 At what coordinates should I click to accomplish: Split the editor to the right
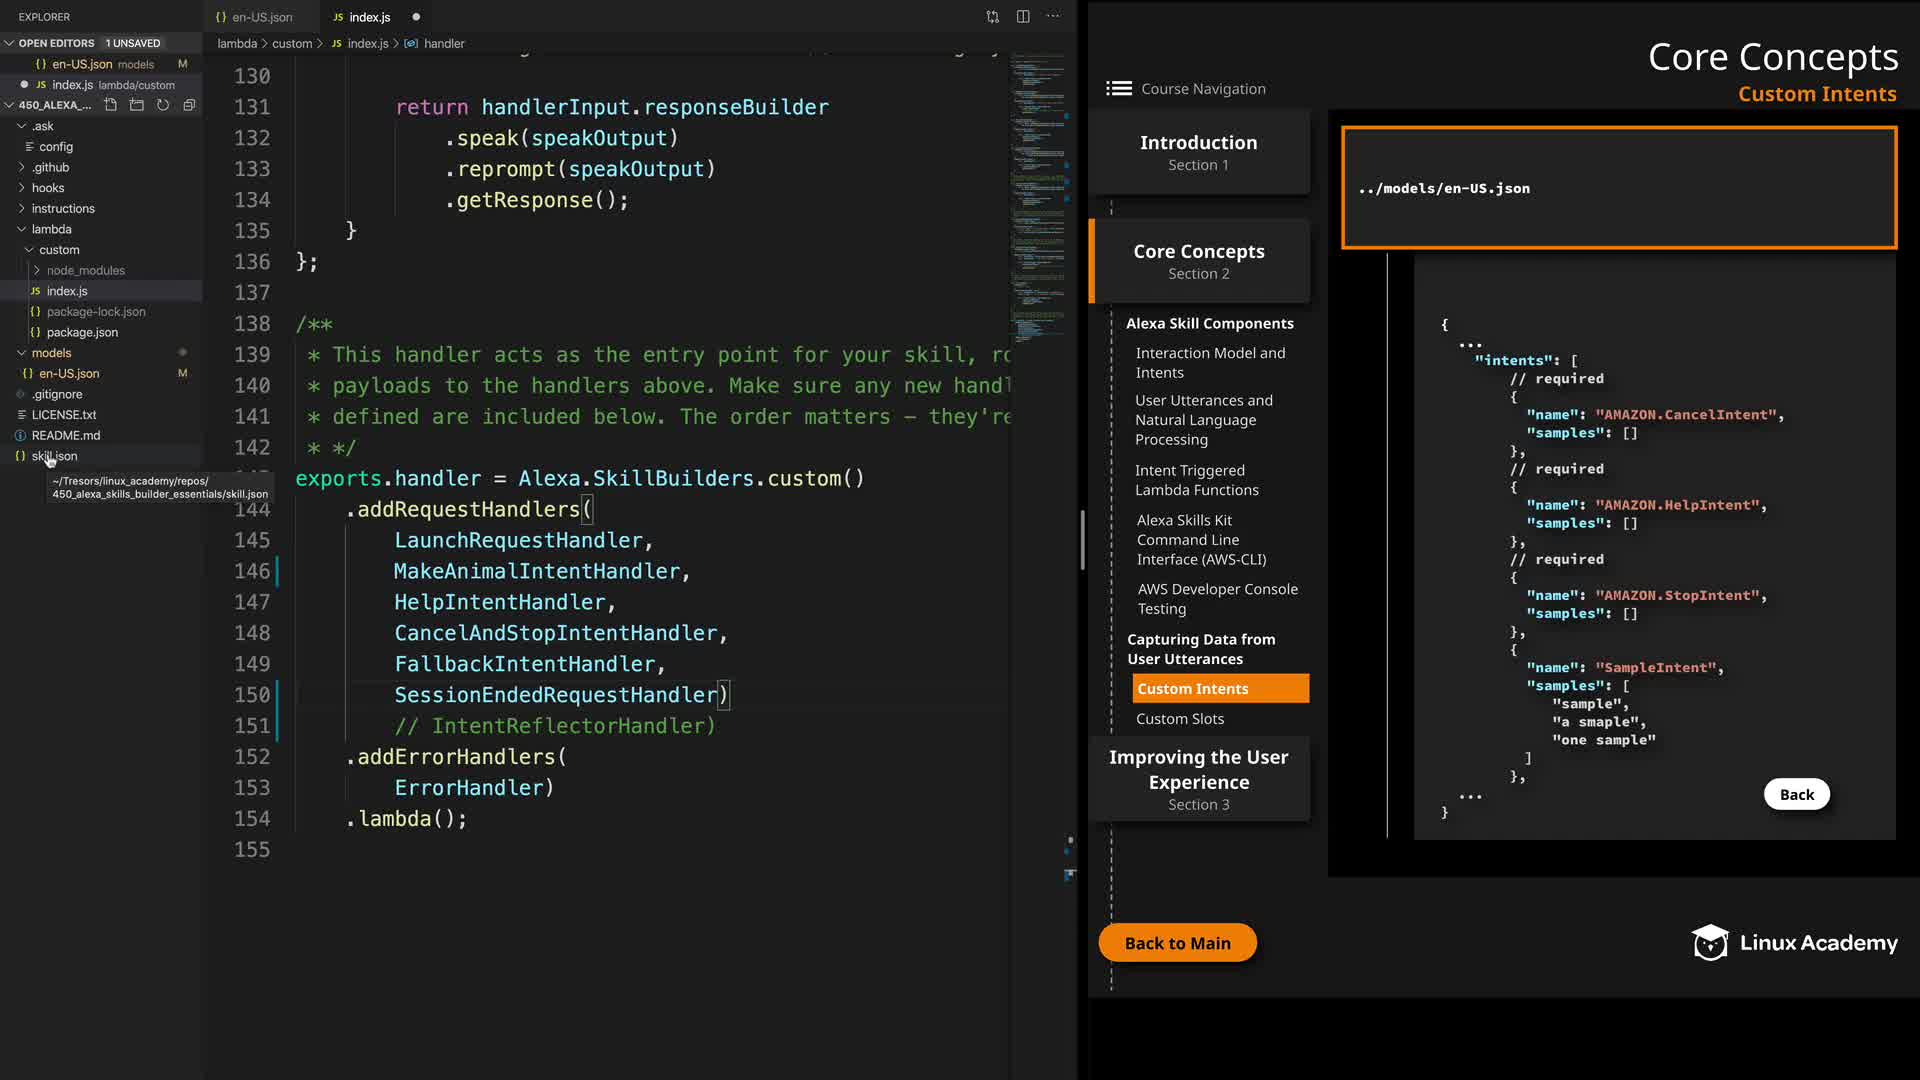tap(1023, 17)
